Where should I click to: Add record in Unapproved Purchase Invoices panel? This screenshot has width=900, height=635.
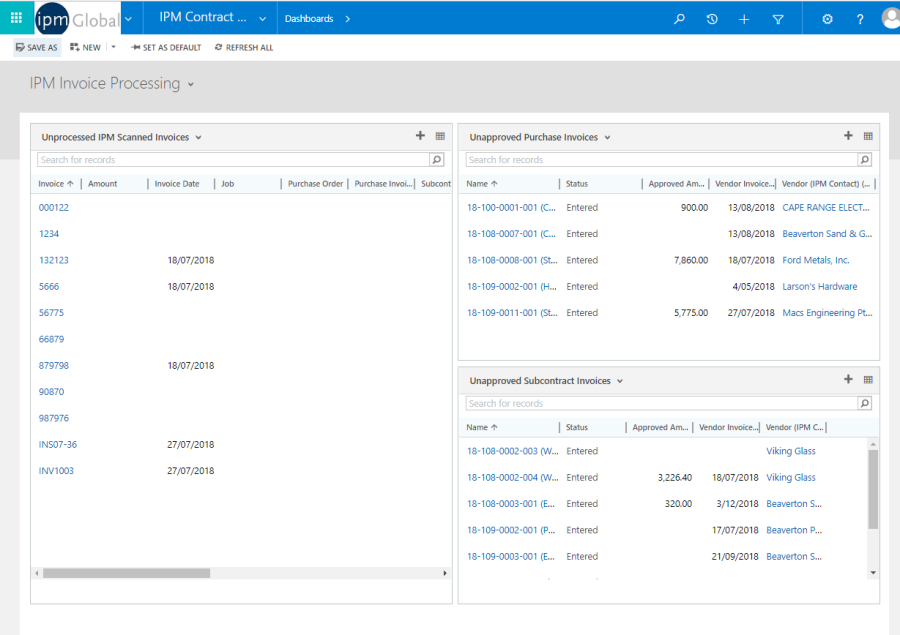[848, 136]
